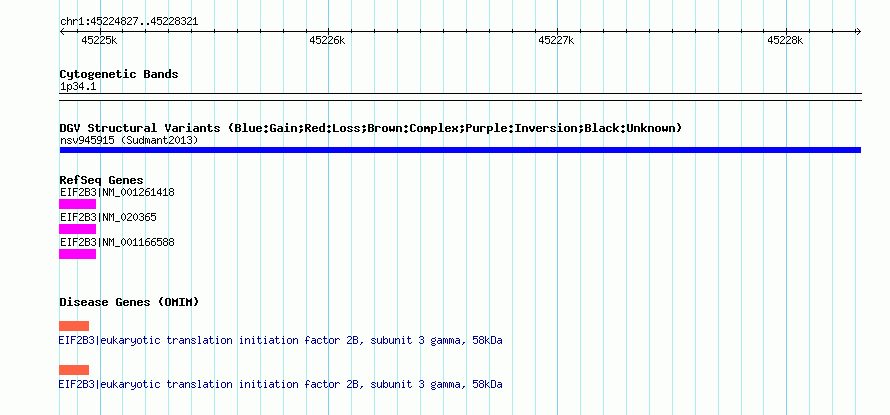Open the first EIF2B3 eukaryotic translation initiation link
This screenshot has width=890, height=415.
click(280, 341)
